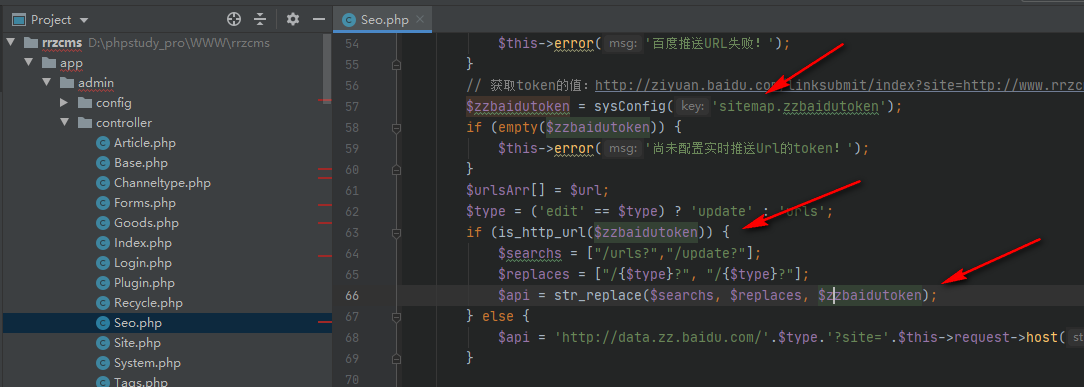Open Plugin.php in the tree
This screenshot has width=1084, height=387.
[x=144, y=283]
